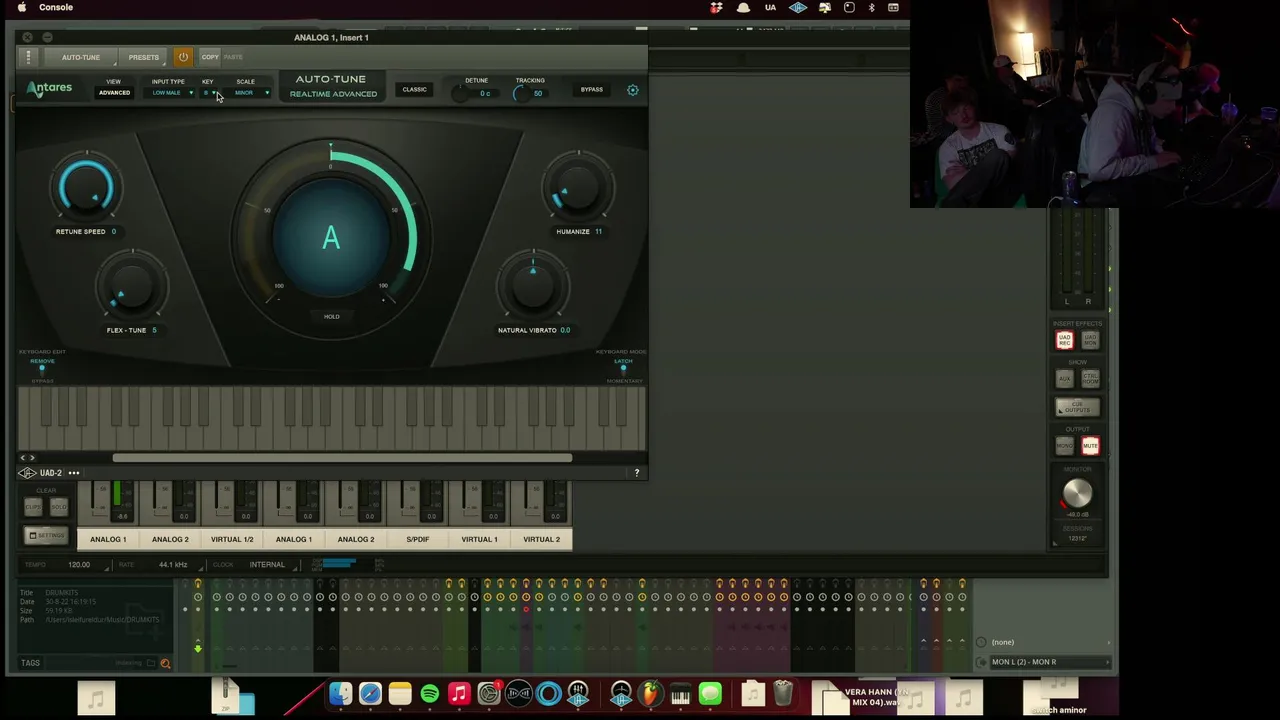Click the COPY button
Viewport: 1280px width, 720px height.
point(210,57)
